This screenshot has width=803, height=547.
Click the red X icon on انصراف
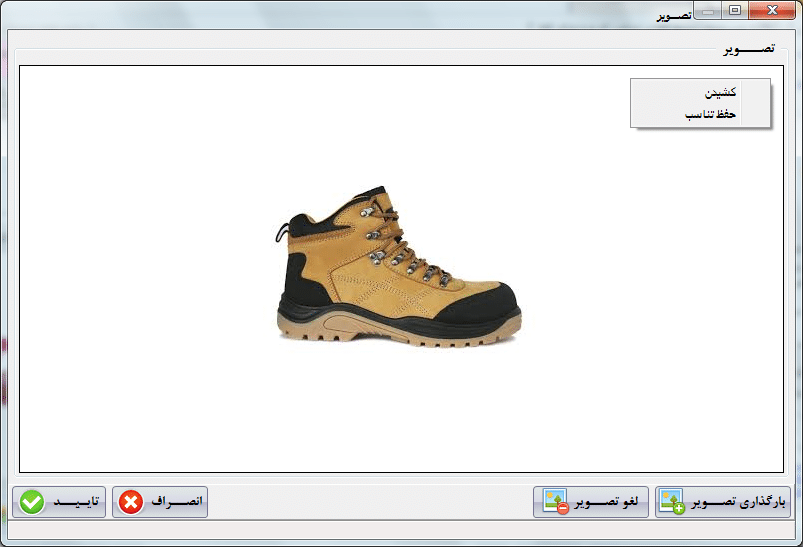click(131, 502)
